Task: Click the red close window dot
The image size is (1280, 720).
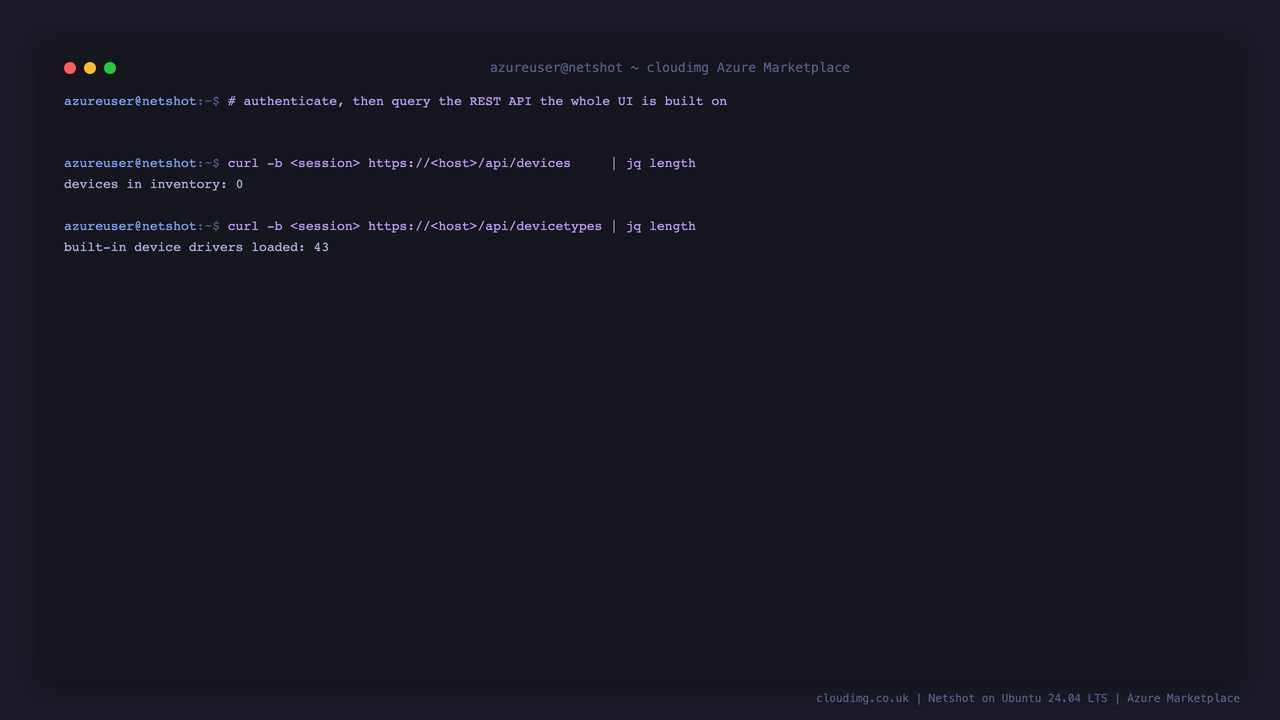Action: click(70, 68)
